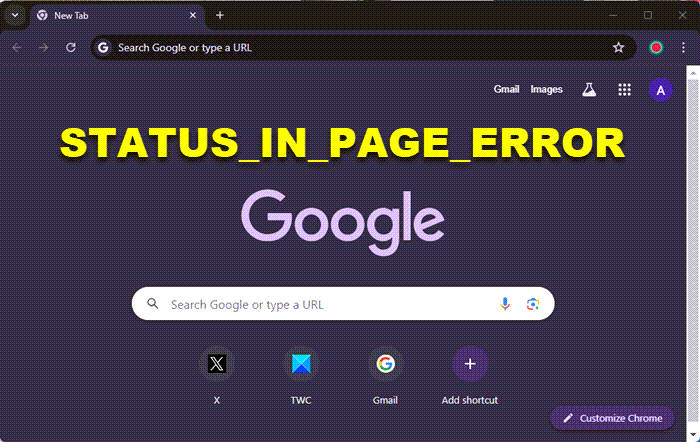Bookmark this tab with the star icon

(618, 47)
